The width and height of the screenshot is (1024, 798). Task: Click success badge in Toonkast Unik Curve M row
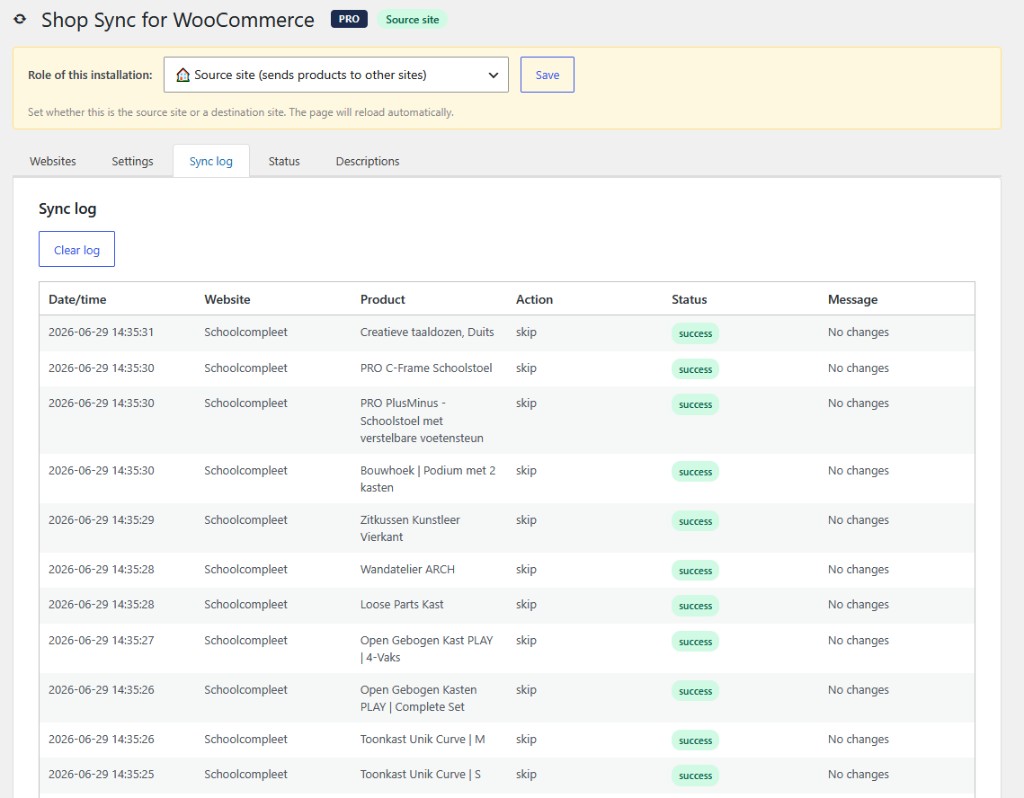695,740
